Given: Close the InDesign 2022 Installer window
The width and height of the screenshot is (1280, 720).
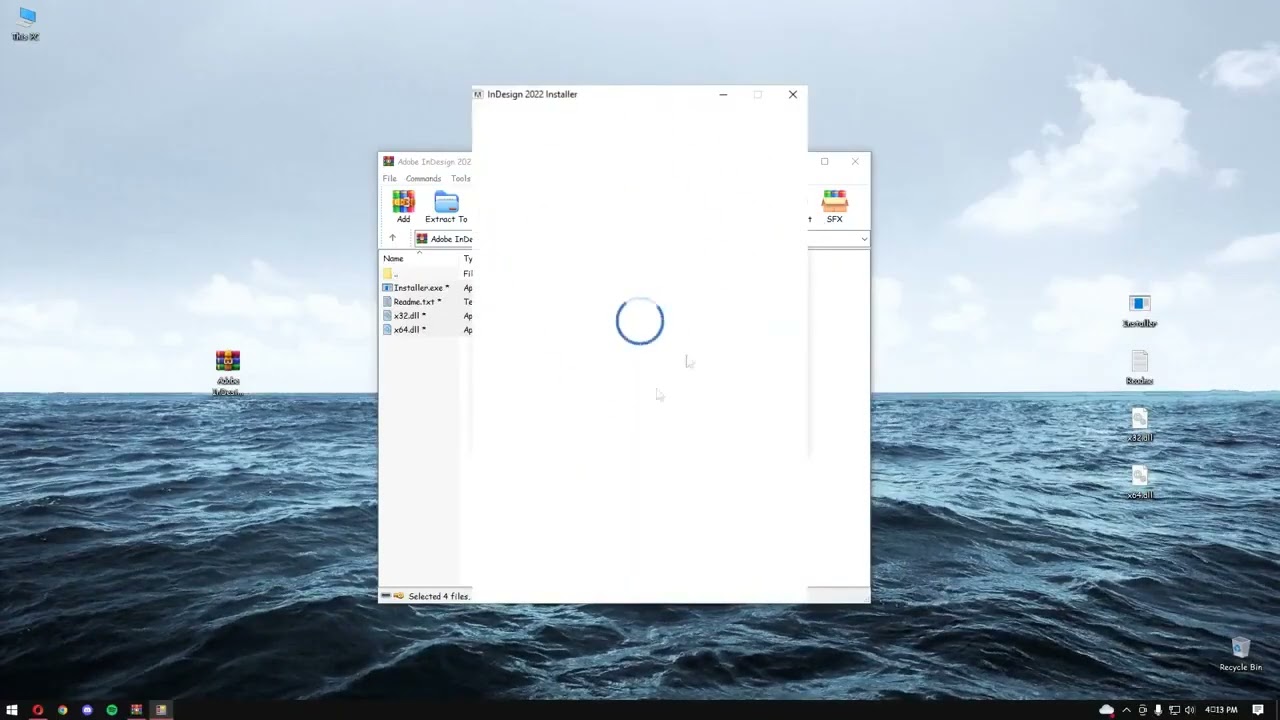Looking at the screenshot, I should [x=793, y=94].
